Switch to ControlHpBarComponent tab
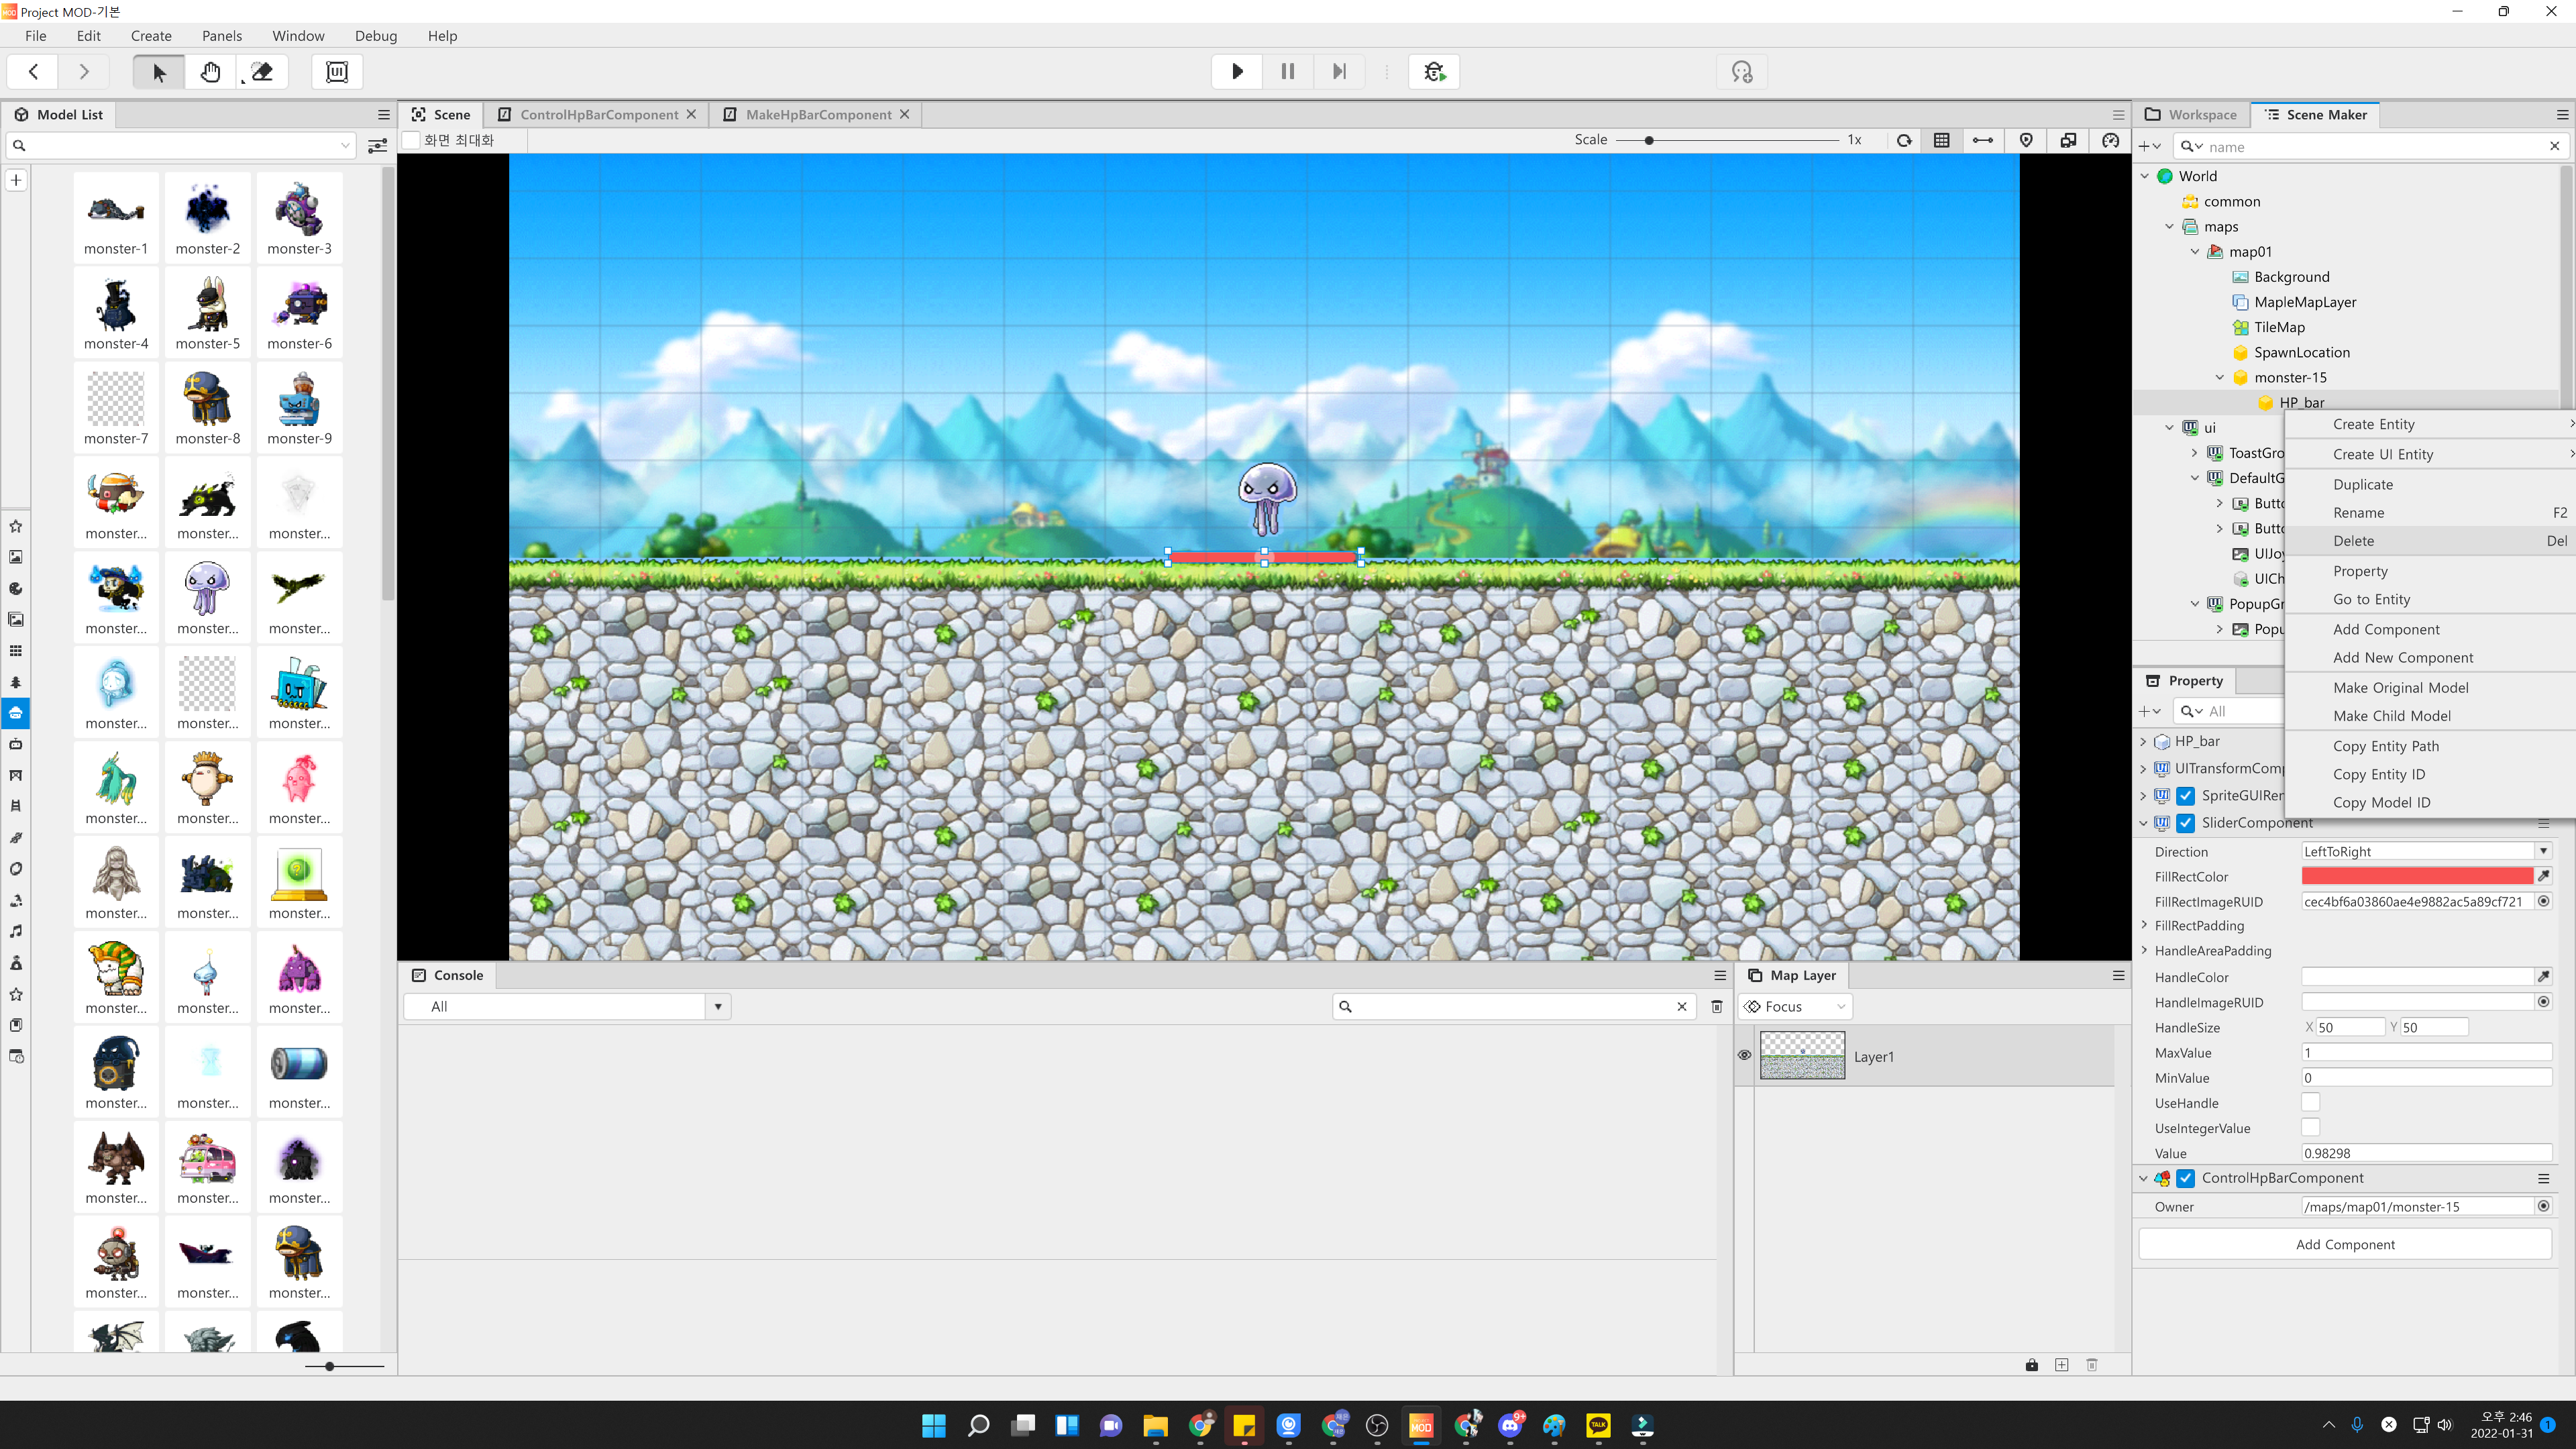 pyautogui.click(x=598, y=115)
